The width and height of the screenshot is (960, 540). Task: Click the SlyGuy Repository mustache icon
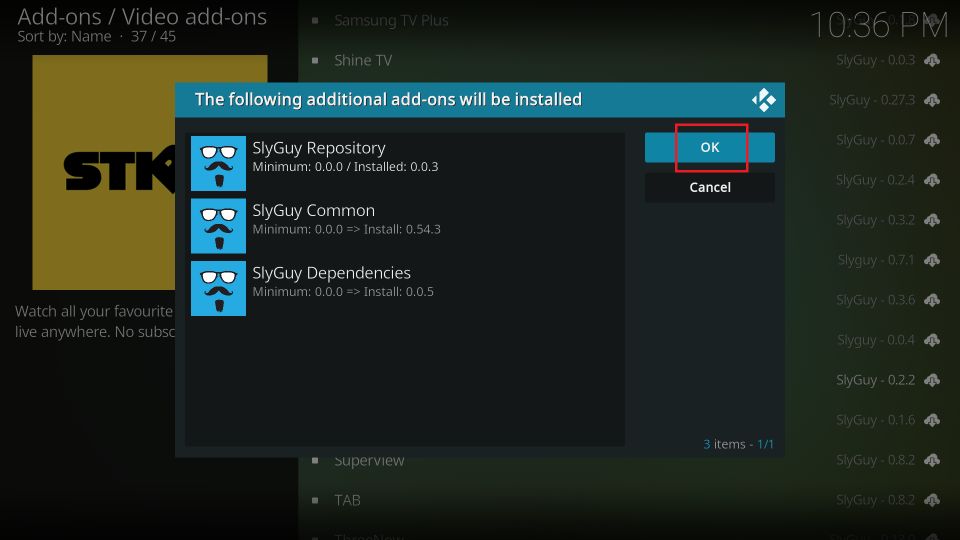pos(219,163)
